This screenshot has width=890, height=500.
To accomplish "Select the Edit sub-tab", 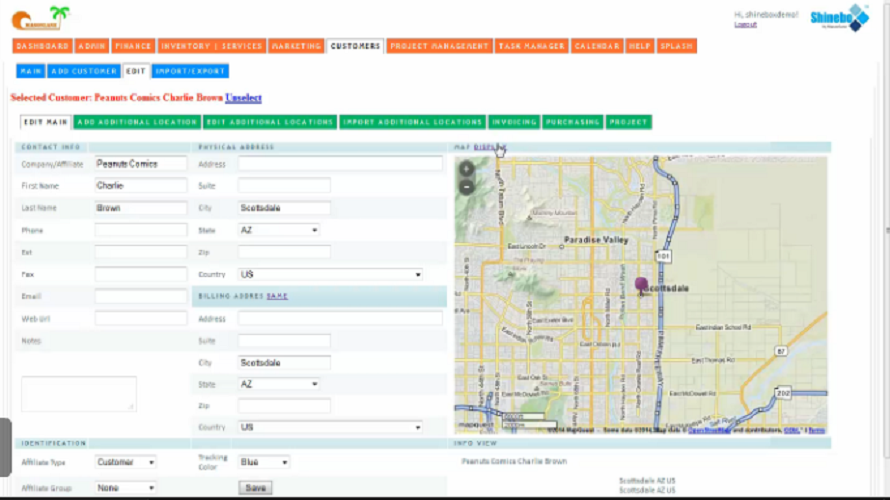I will tap(136, 71).
